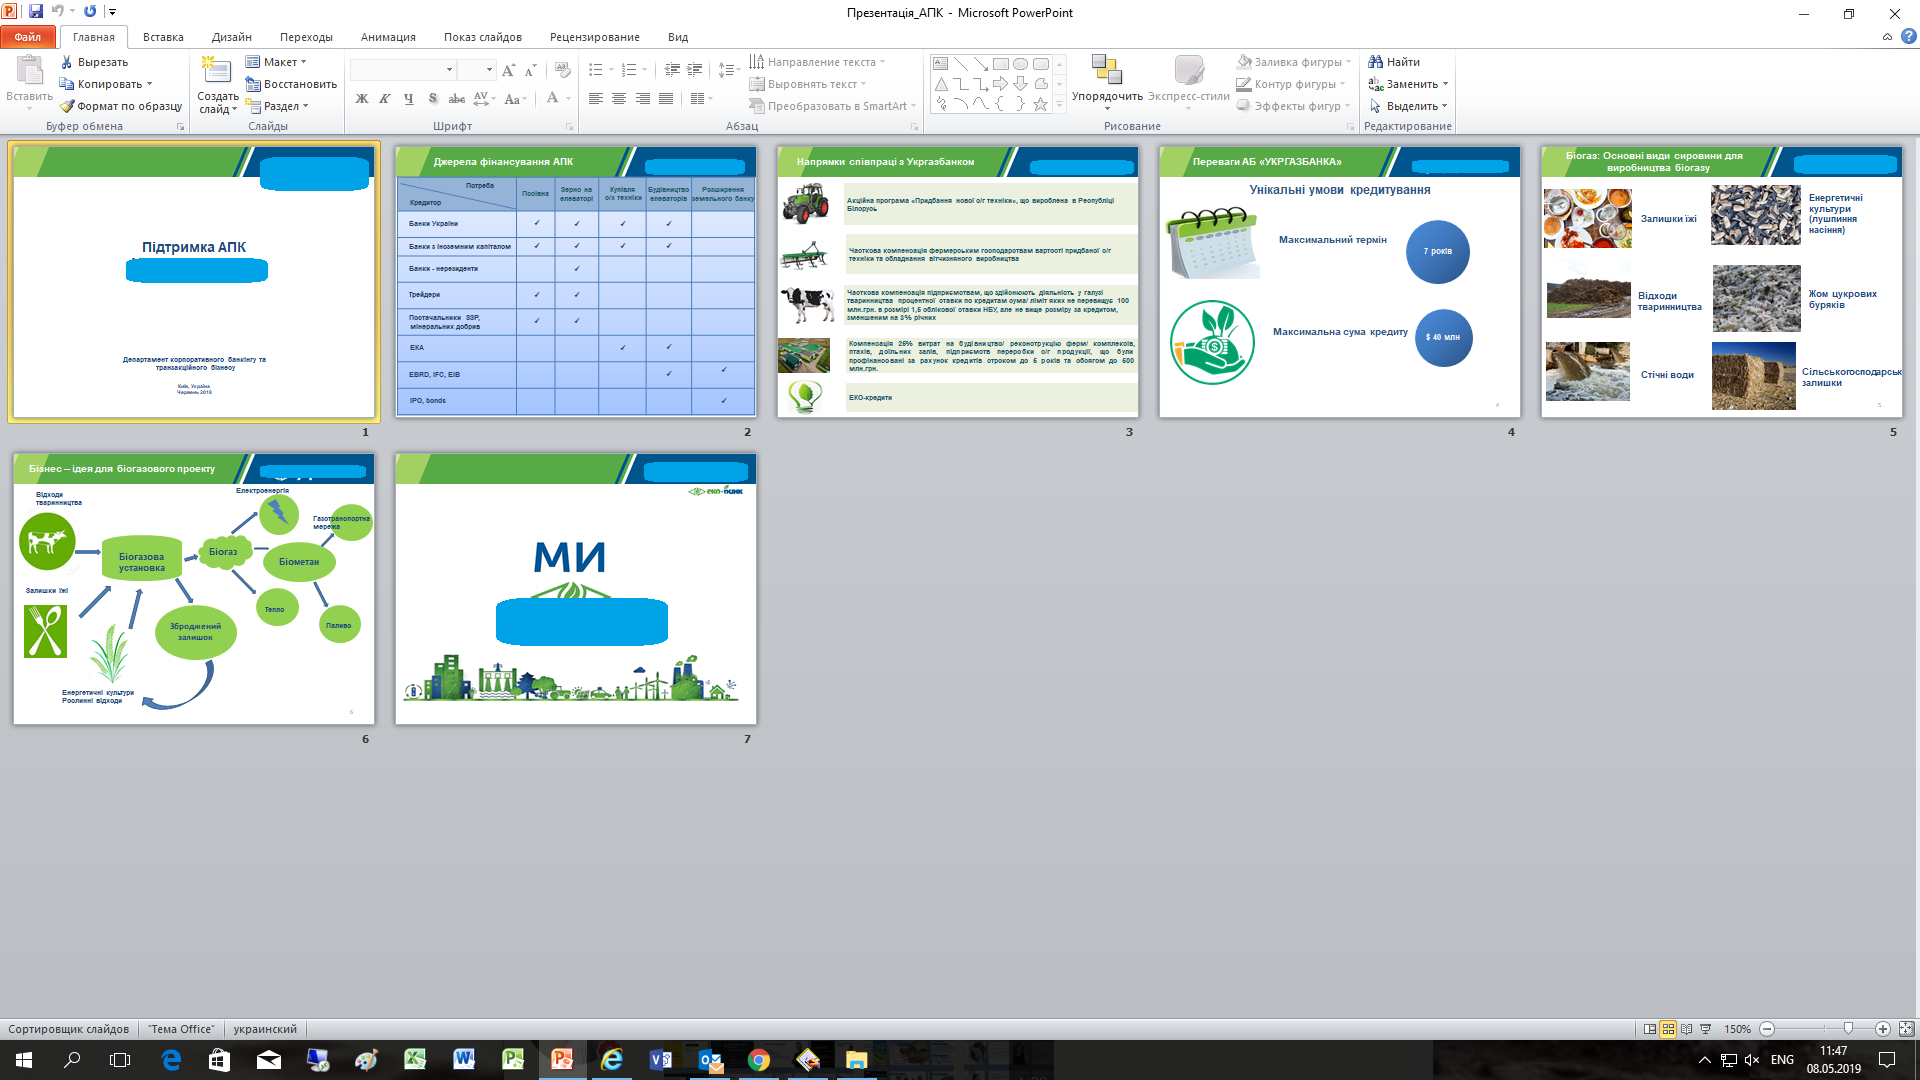Image resolution: width=1920 pixels, height=1080 pixels.
Task: Start slideshow from status bar icon
Action: 1706,1029
